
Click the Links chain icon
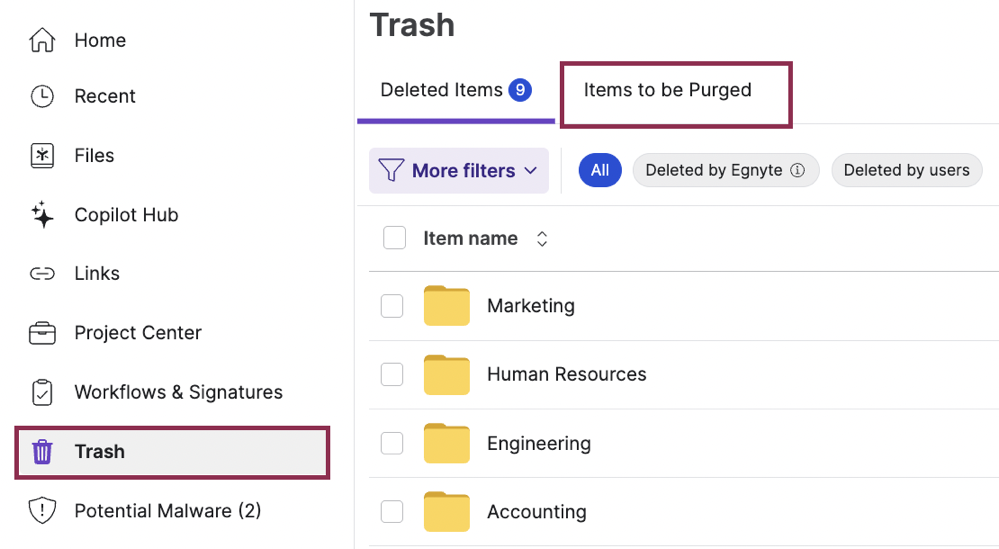click(42, 274)
